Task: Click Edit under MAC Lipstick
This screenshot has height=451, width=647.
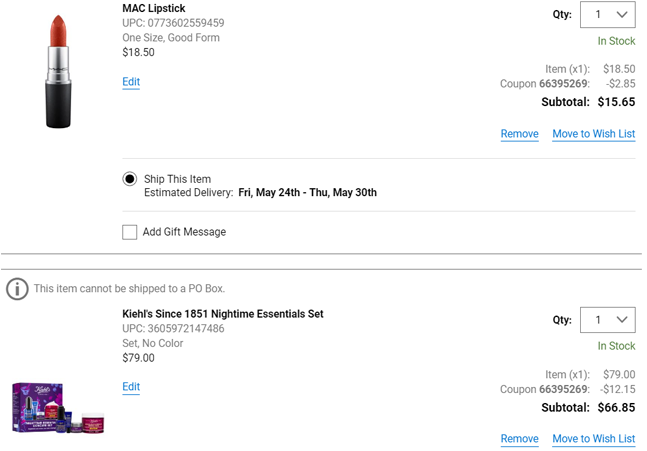Action: click(x=131, y=82)
